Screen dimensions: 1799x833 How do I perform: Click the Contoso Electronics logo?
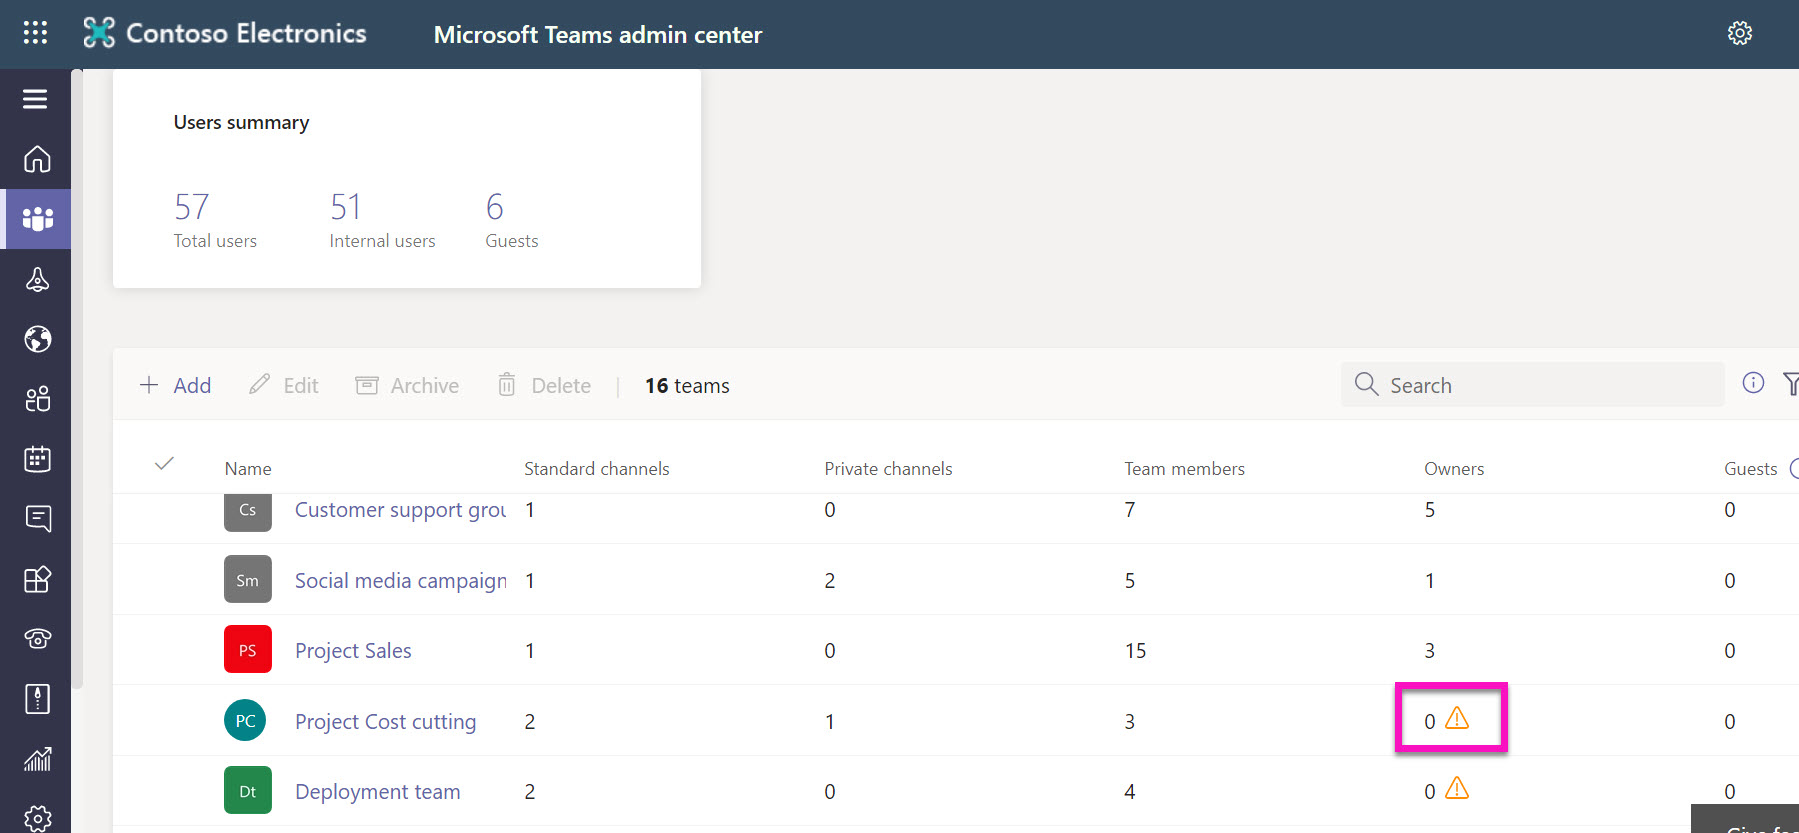[x=224, y=33]
